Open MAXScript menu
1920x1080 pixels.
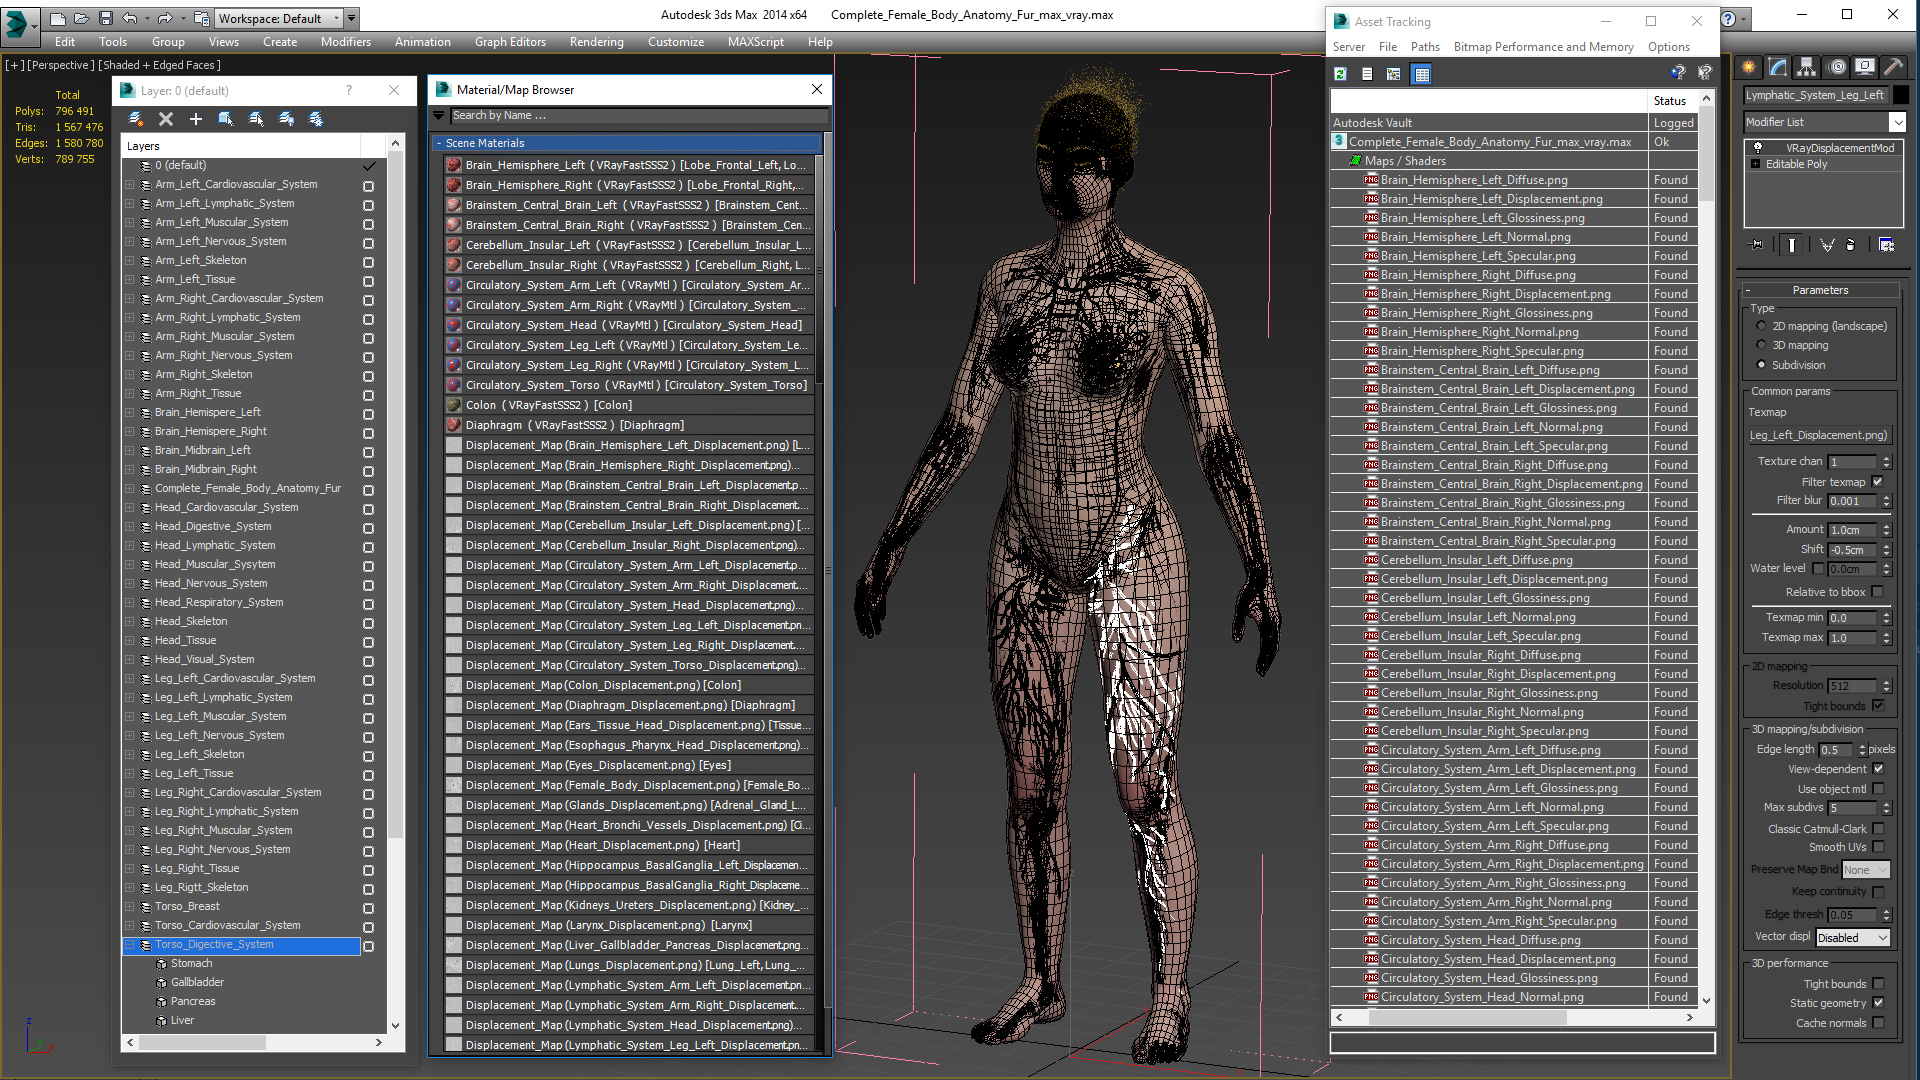(755, 42)
